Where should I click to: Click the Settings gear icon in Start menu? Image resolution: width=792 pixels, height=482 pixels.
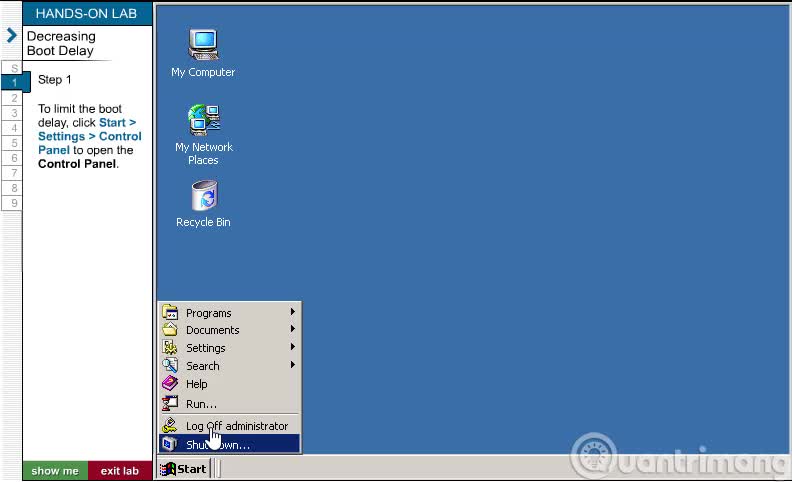pos(170,348)
